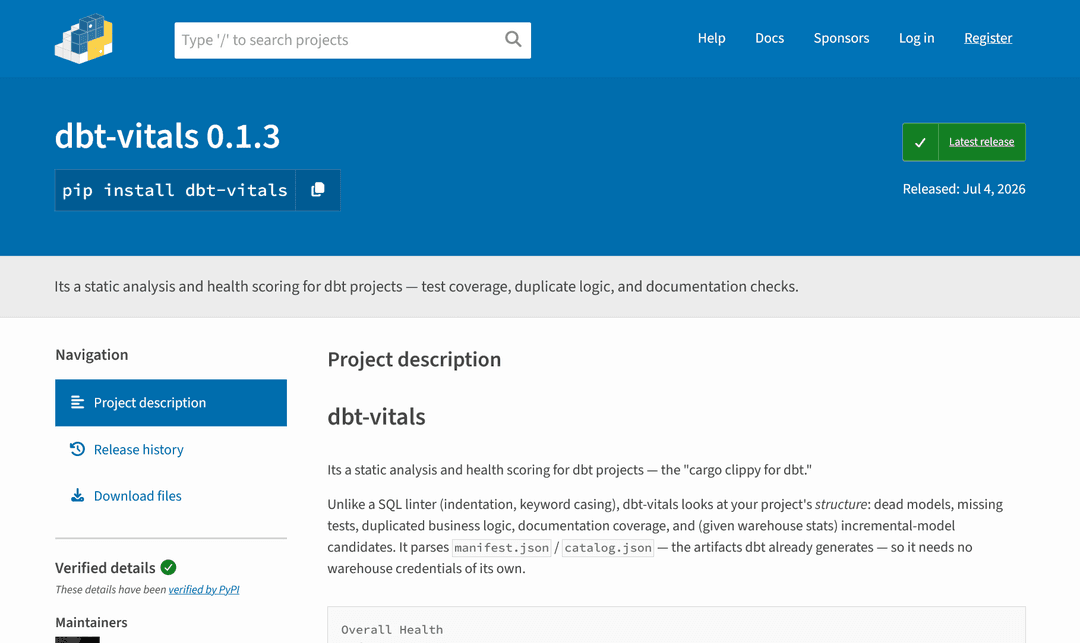
Task: Go to Log in
Action: pyautogui.click(x=916, y=38)
